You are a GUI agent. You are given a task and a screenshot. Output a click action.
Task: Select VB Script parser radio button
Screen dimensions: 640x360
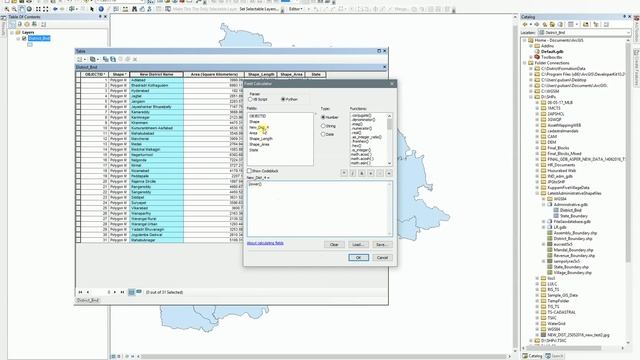click(250, 99)
